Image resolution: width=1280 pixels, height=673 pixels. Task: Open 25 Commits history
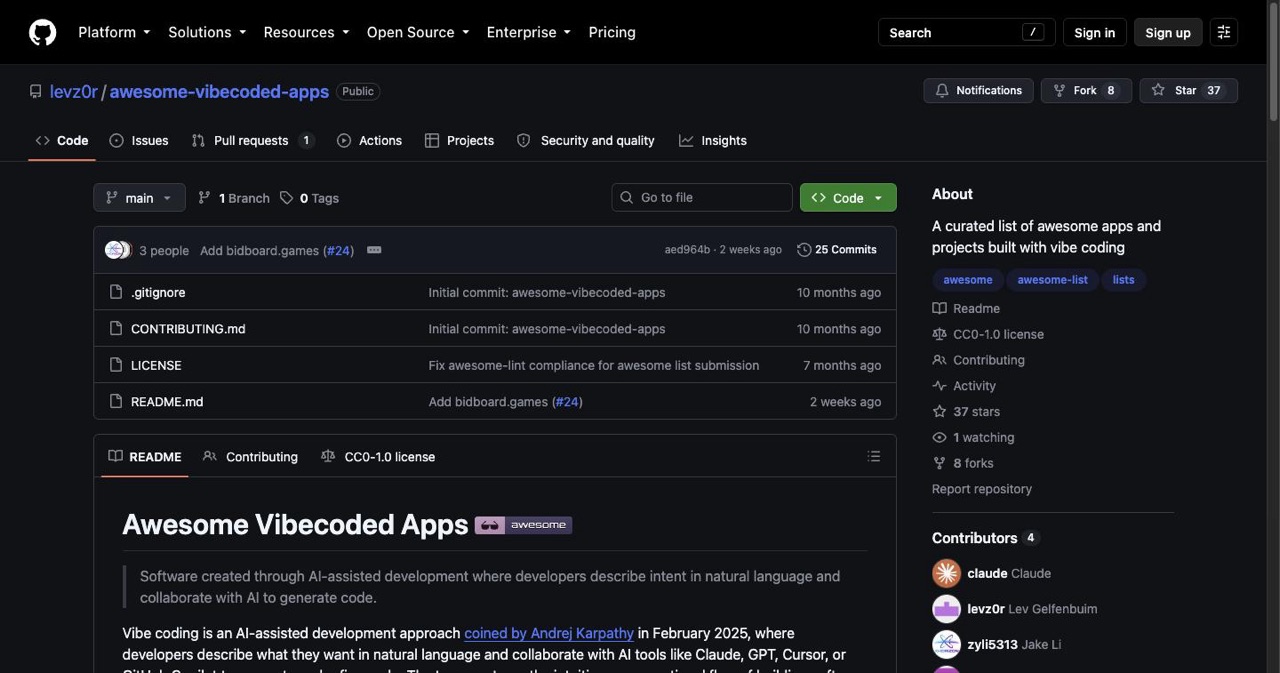click(x=837, y=250)
